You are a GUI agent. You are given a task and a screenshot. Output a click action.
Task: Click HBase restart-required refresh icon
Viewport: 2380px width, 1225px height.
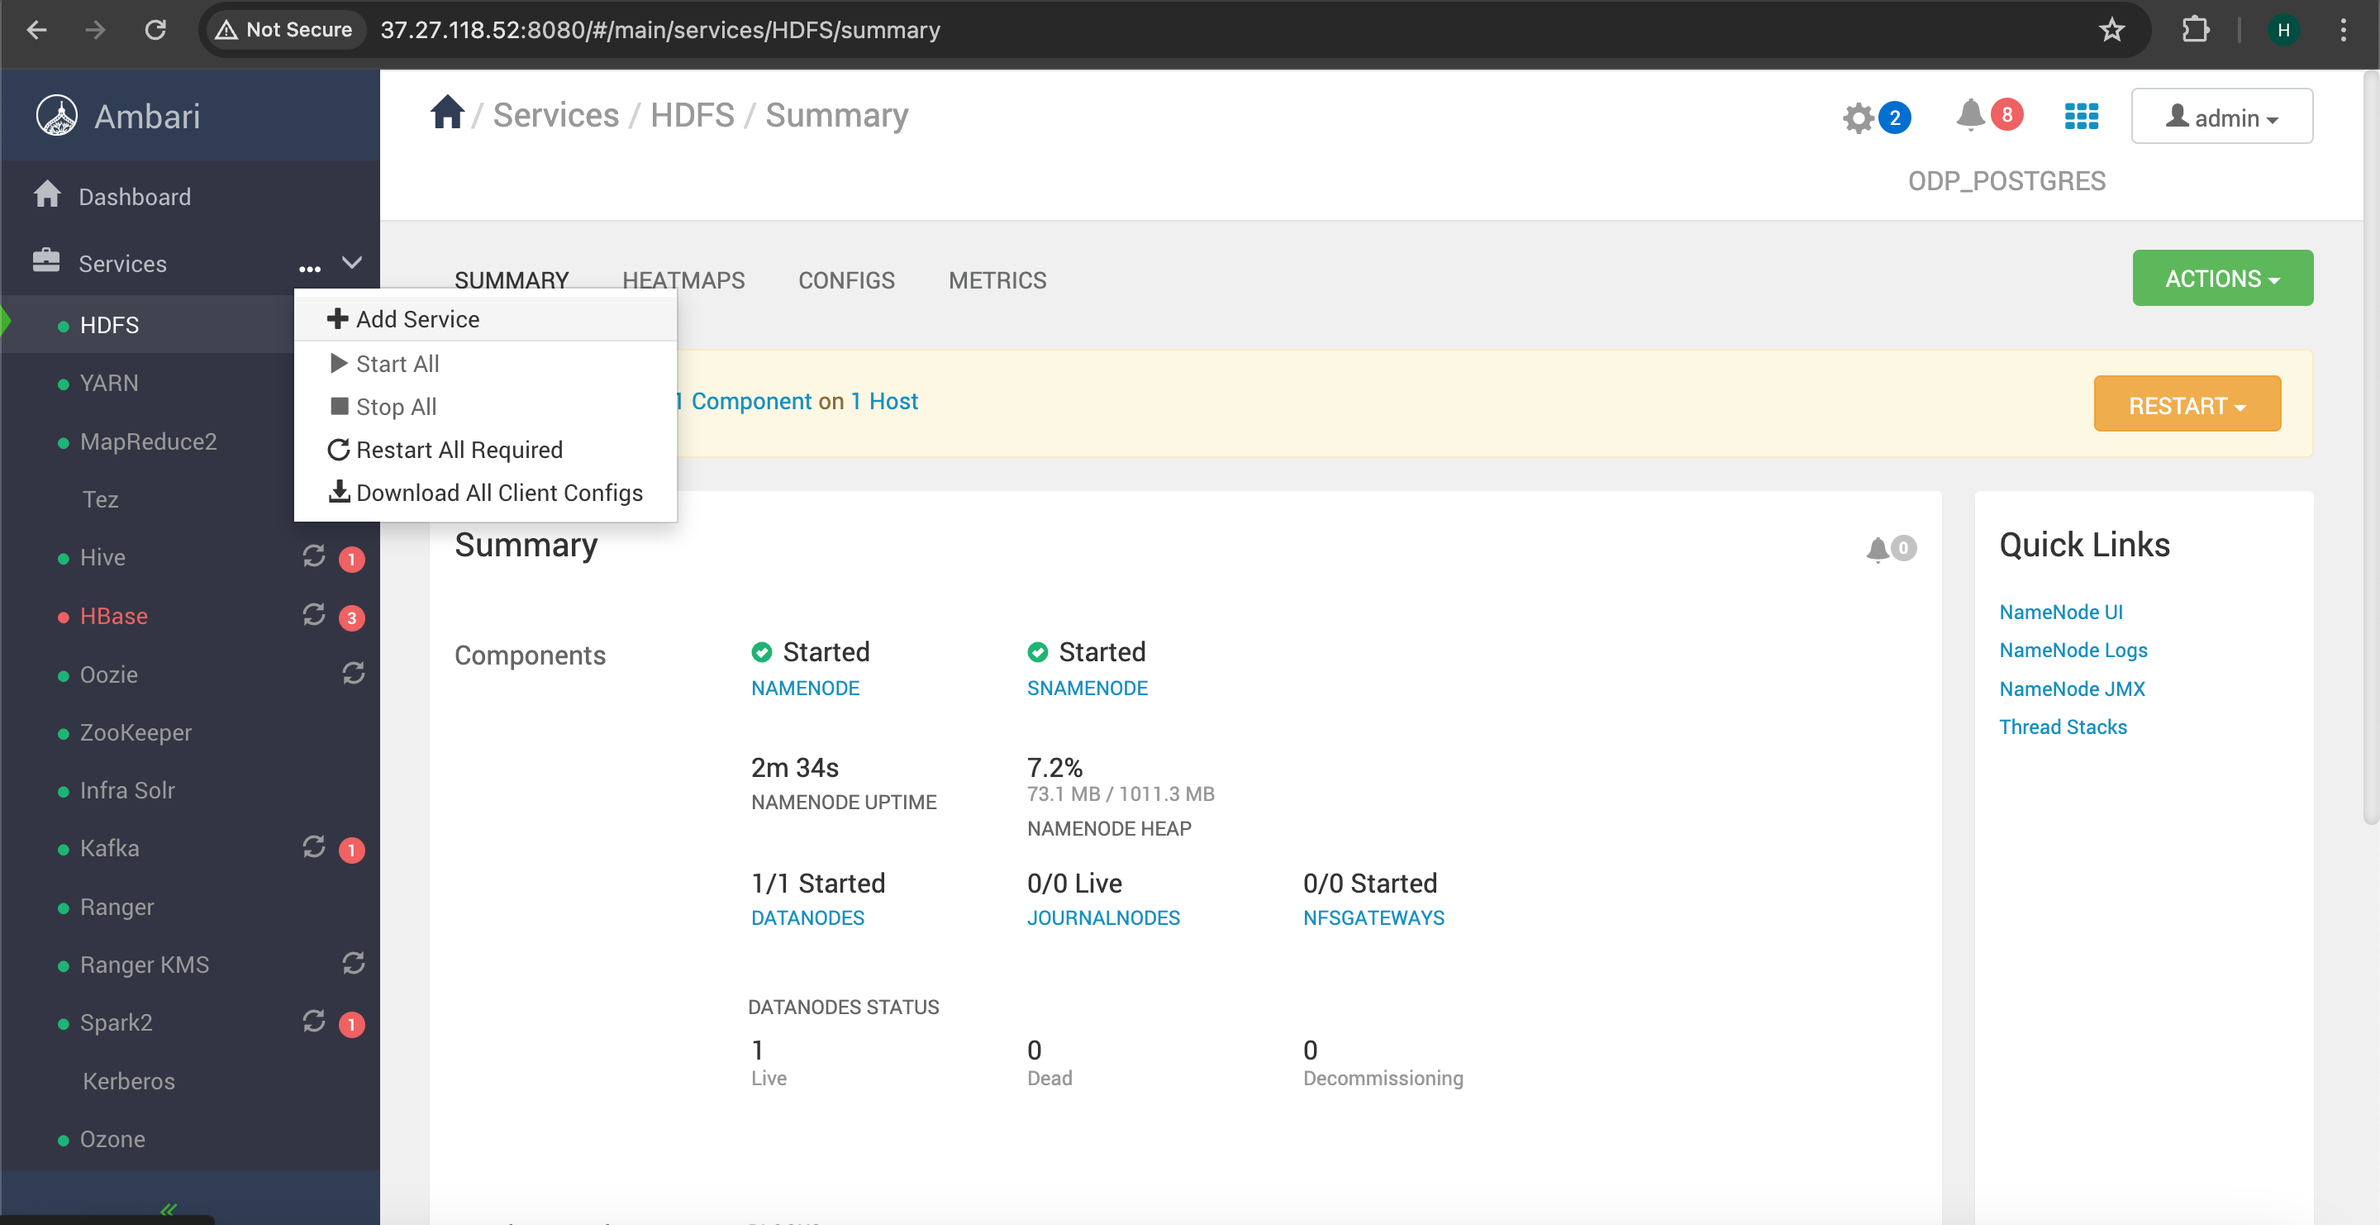tap(314, 614)
